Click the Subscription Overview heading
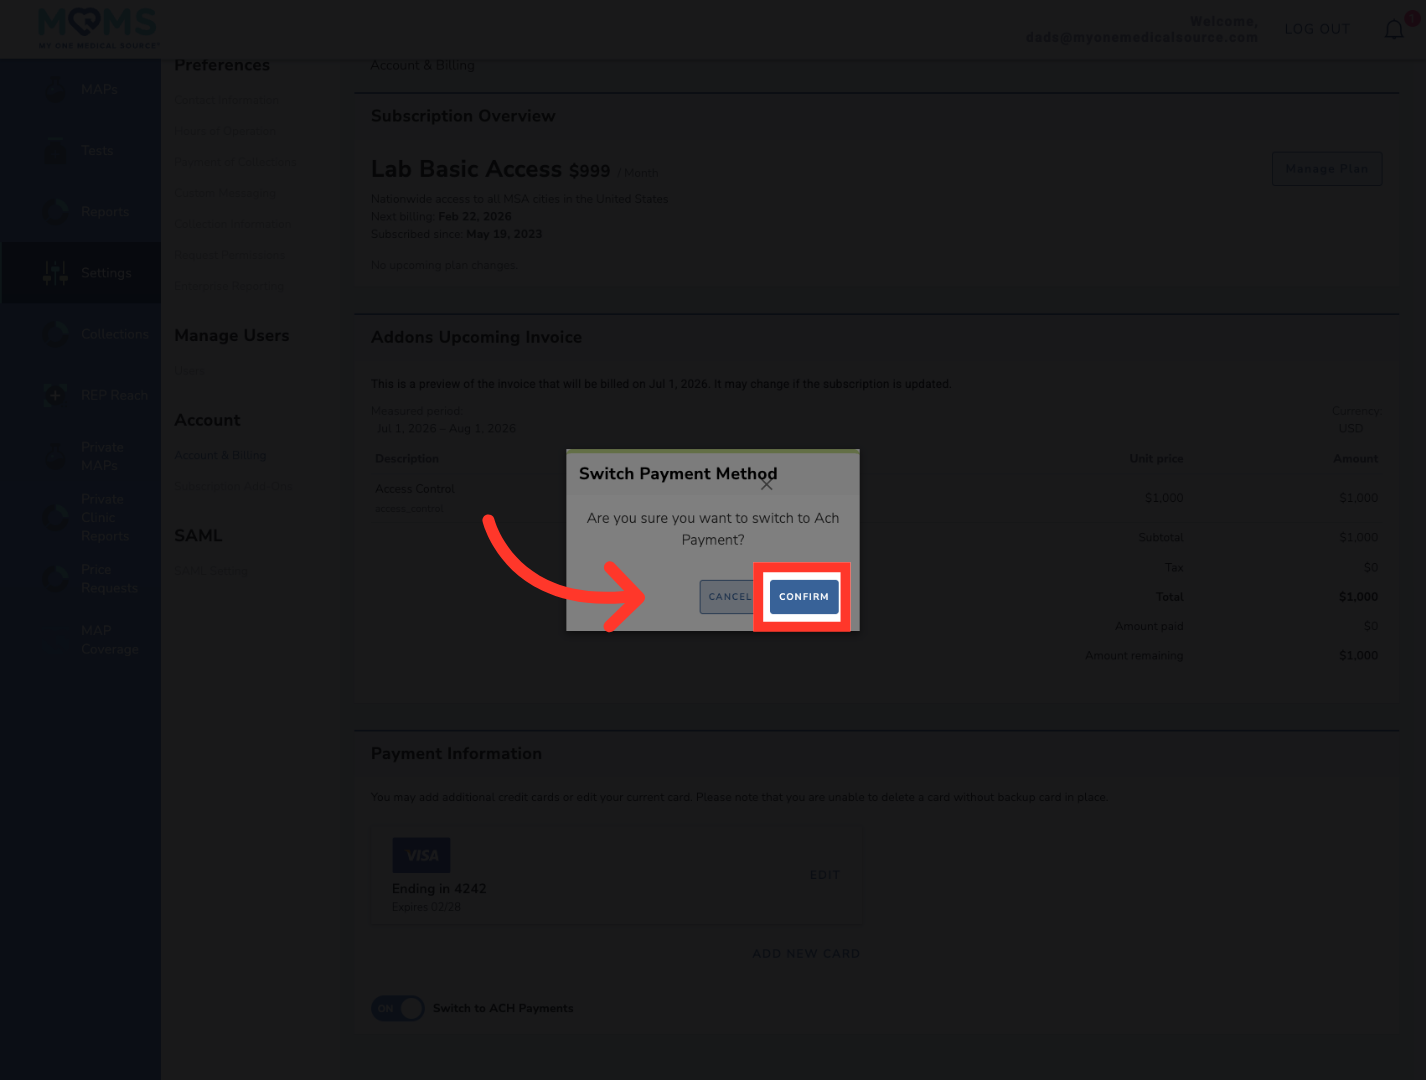 point(463,116)
